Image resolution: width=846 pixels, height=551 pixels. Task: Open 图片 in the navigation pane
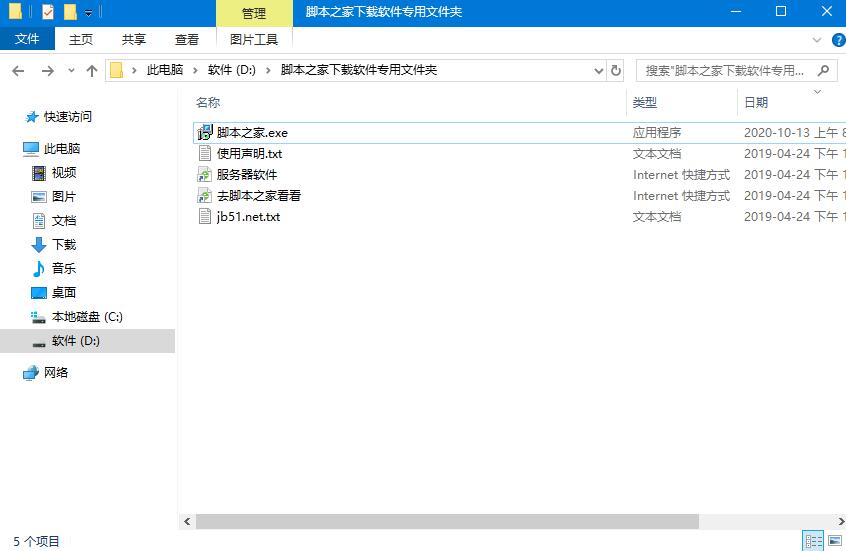[x=64, y=196]
